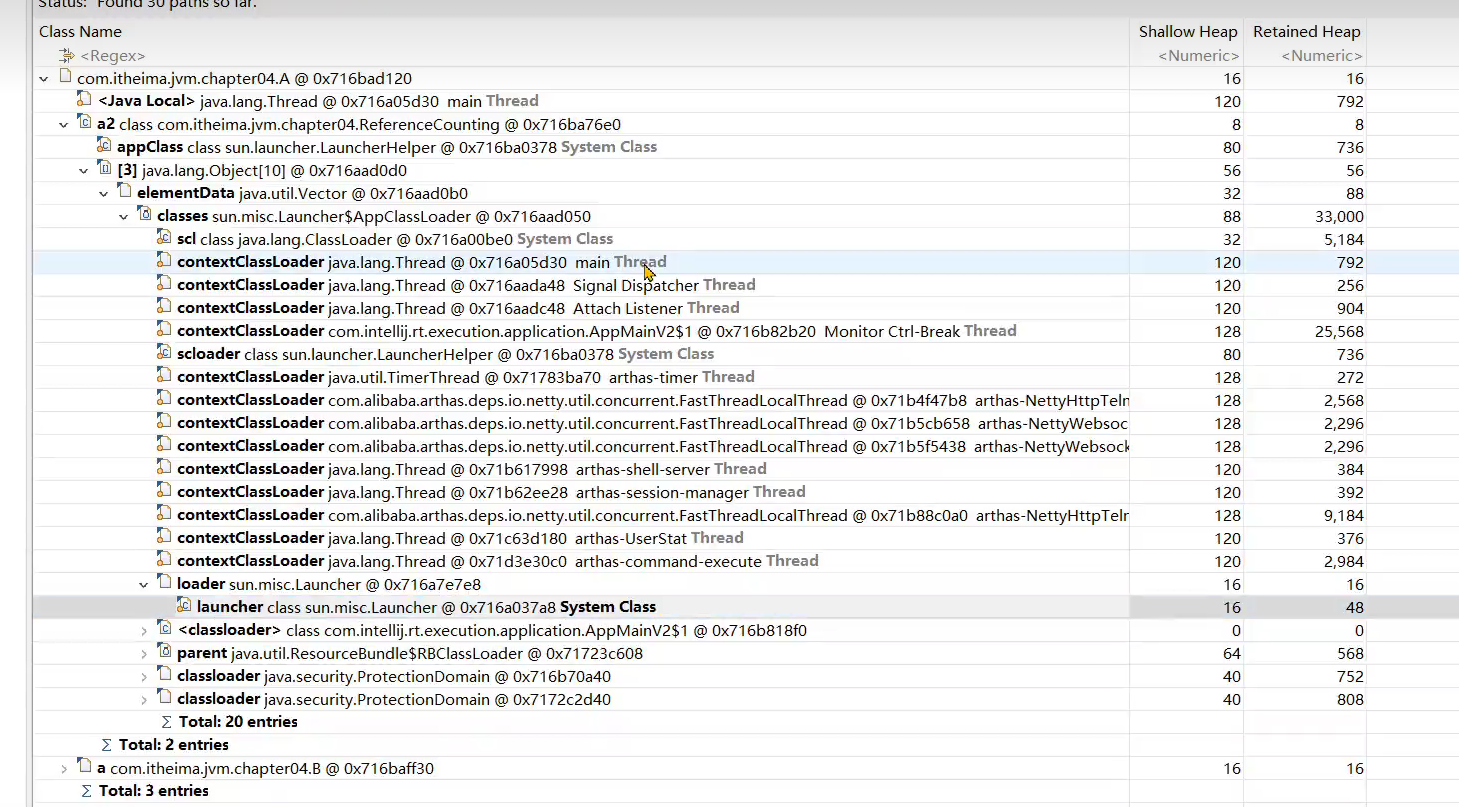This screenshot has height=807, width=1459.
Task: Collapse the elementData java.util.Vector node
Action: (x=103, y=193)
